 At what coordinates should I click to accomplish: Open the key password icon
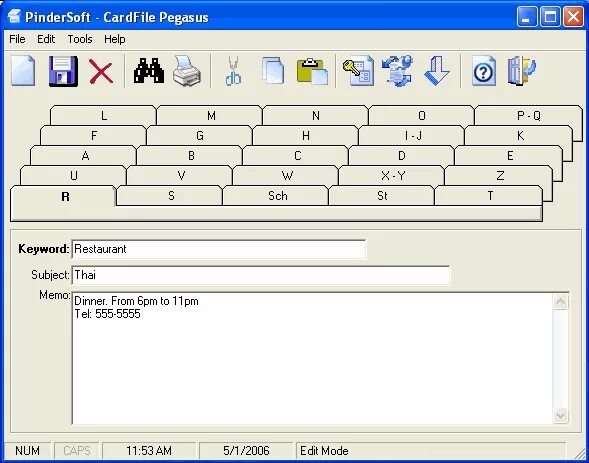coord(358,71)
